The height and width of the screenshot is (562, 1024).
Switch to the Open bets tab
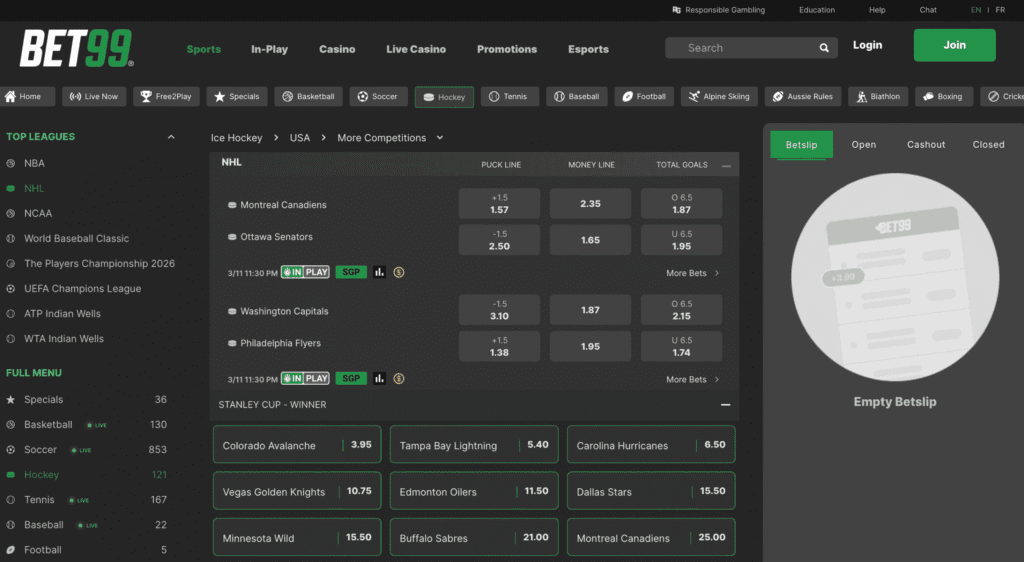(863, 144)
